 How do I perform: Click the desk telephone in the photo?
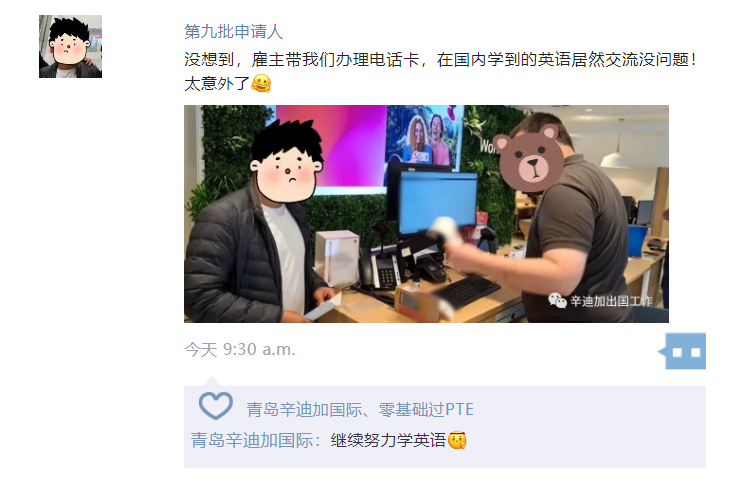coord(382,268)
